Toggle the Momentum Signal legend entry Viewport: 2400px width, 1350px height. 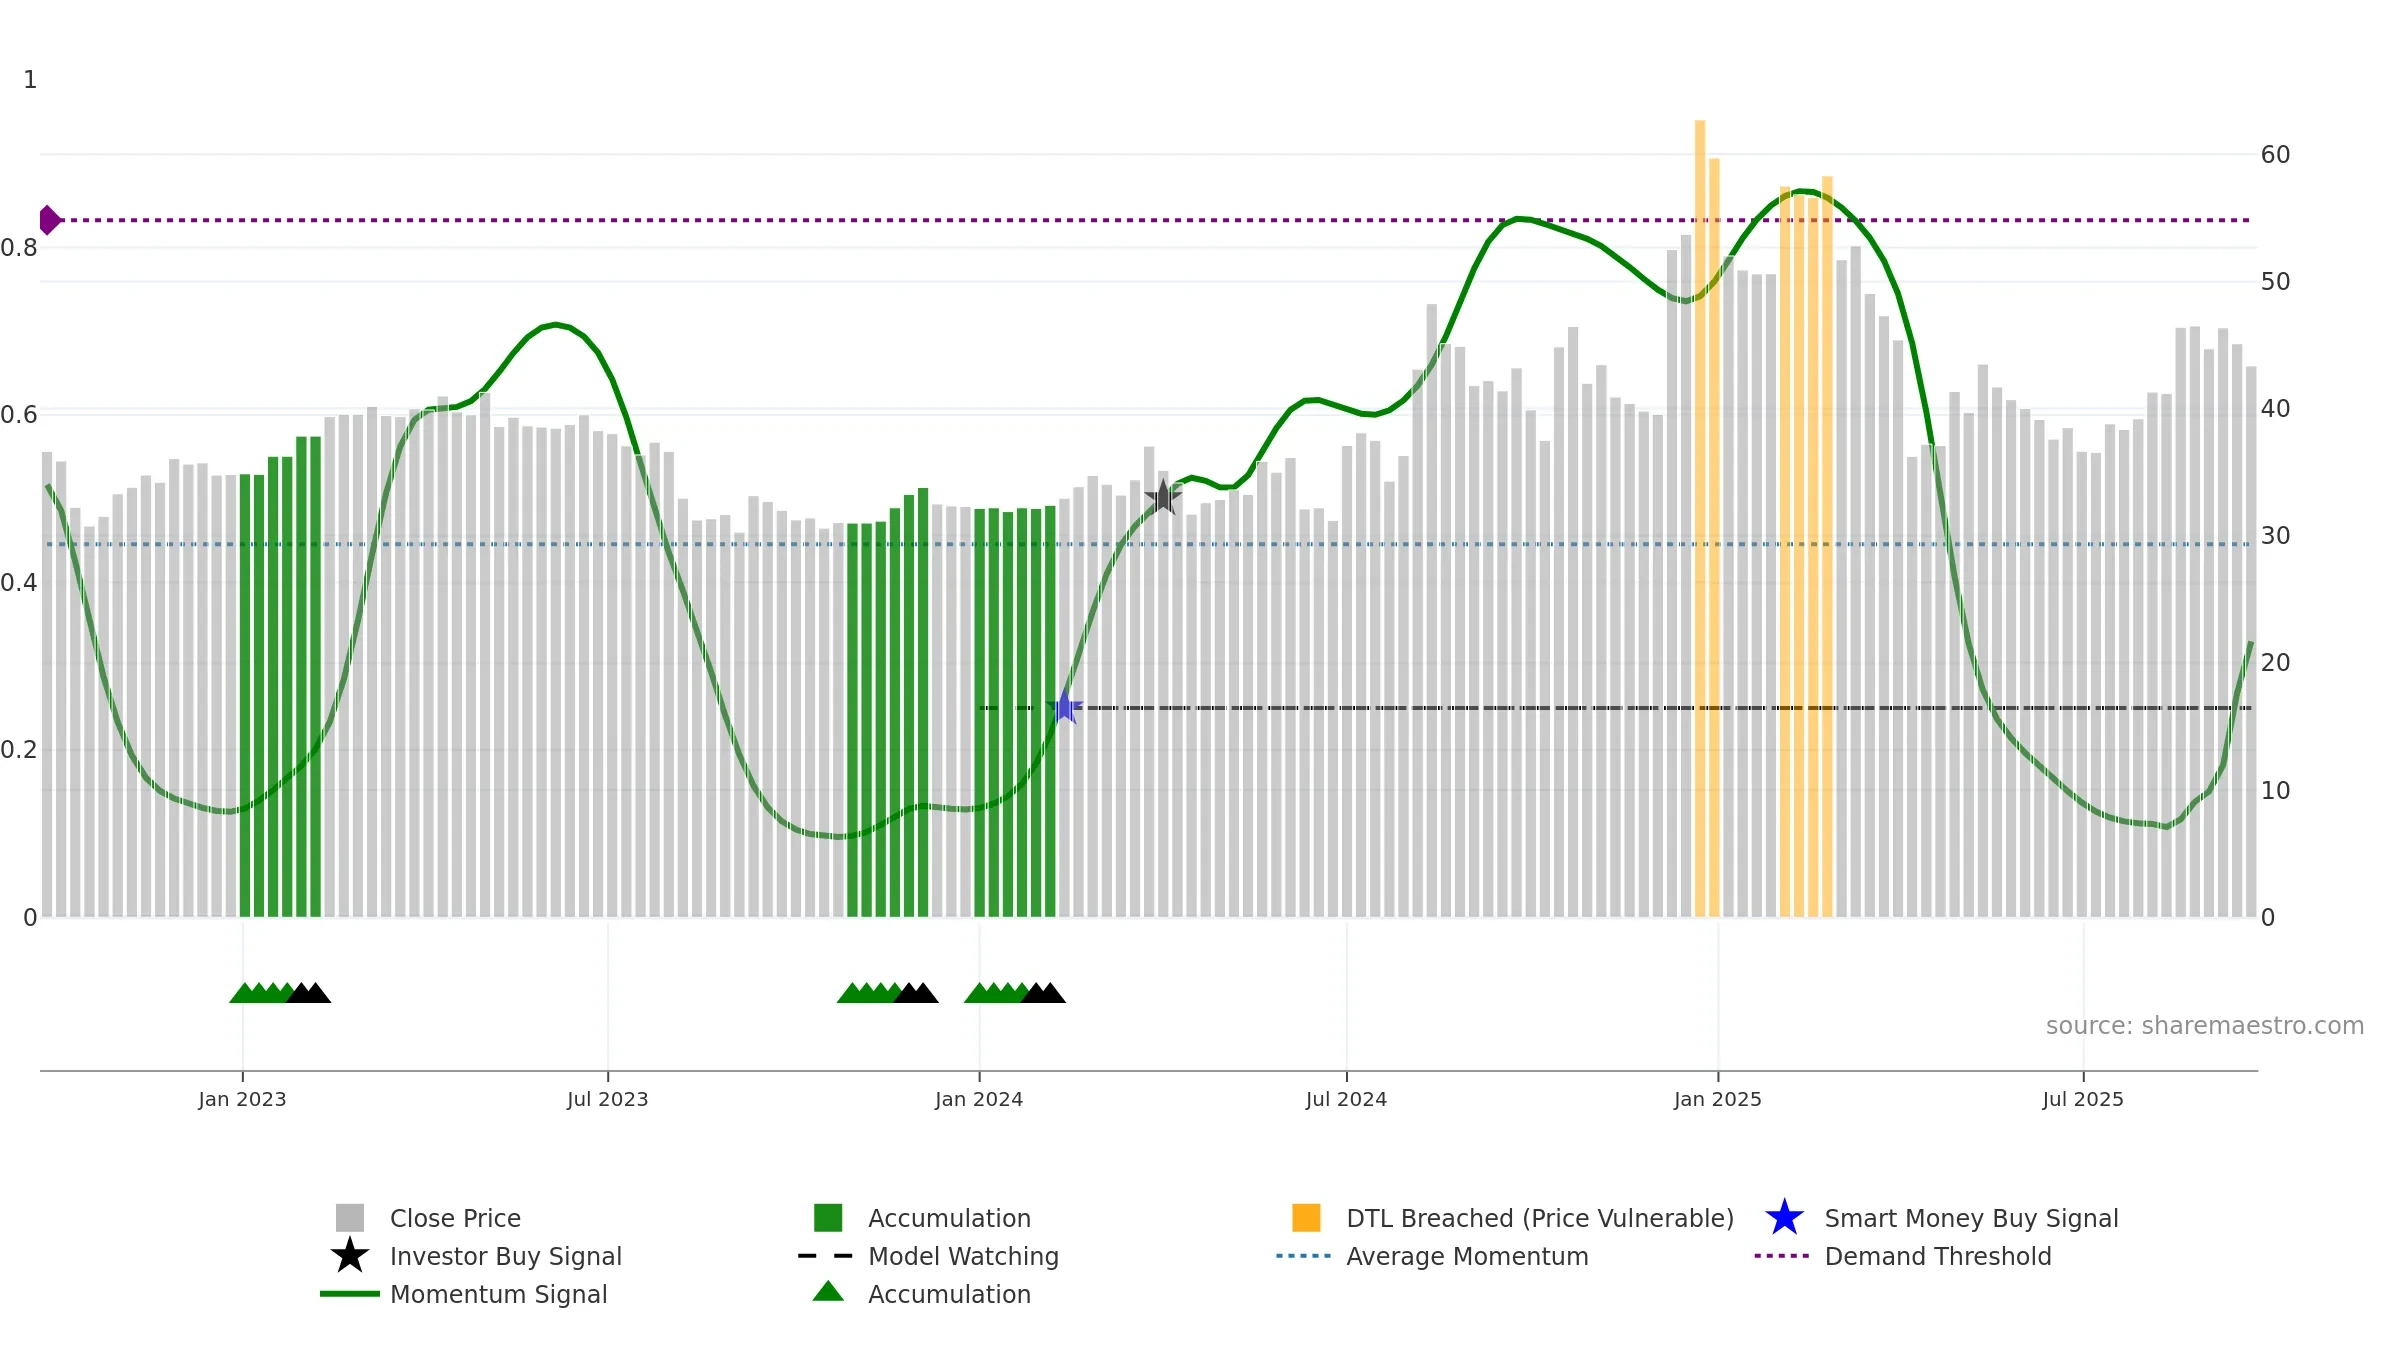[464, 1294]
